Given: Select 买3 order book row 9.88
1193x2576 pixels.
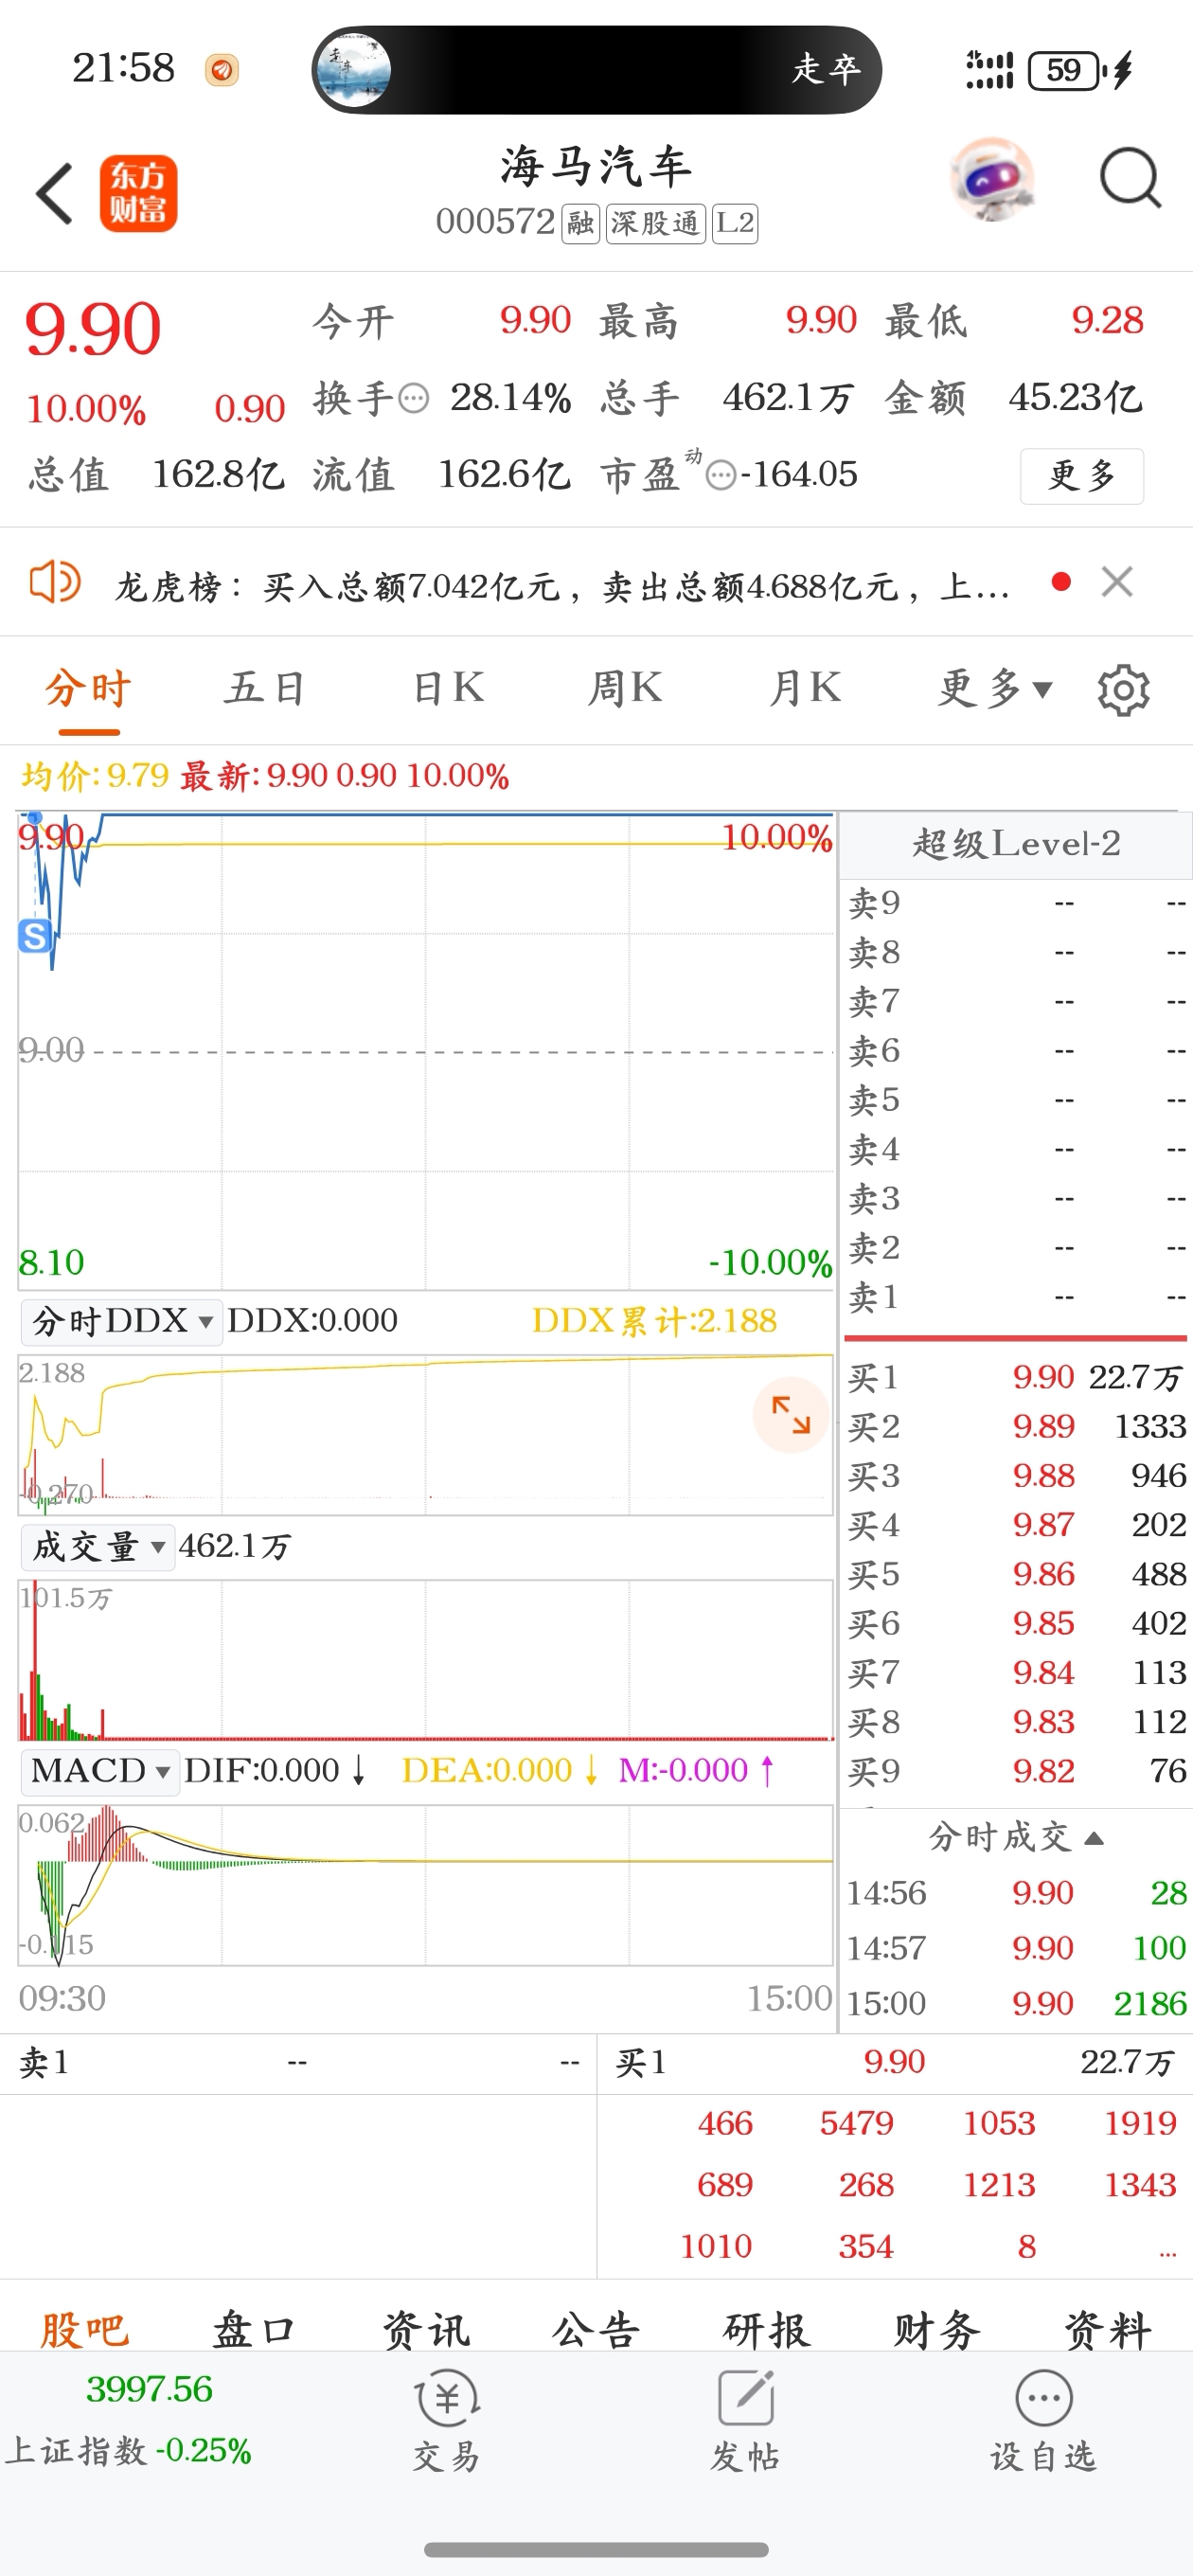Looking at the screenshot, I should 1016,1476.
